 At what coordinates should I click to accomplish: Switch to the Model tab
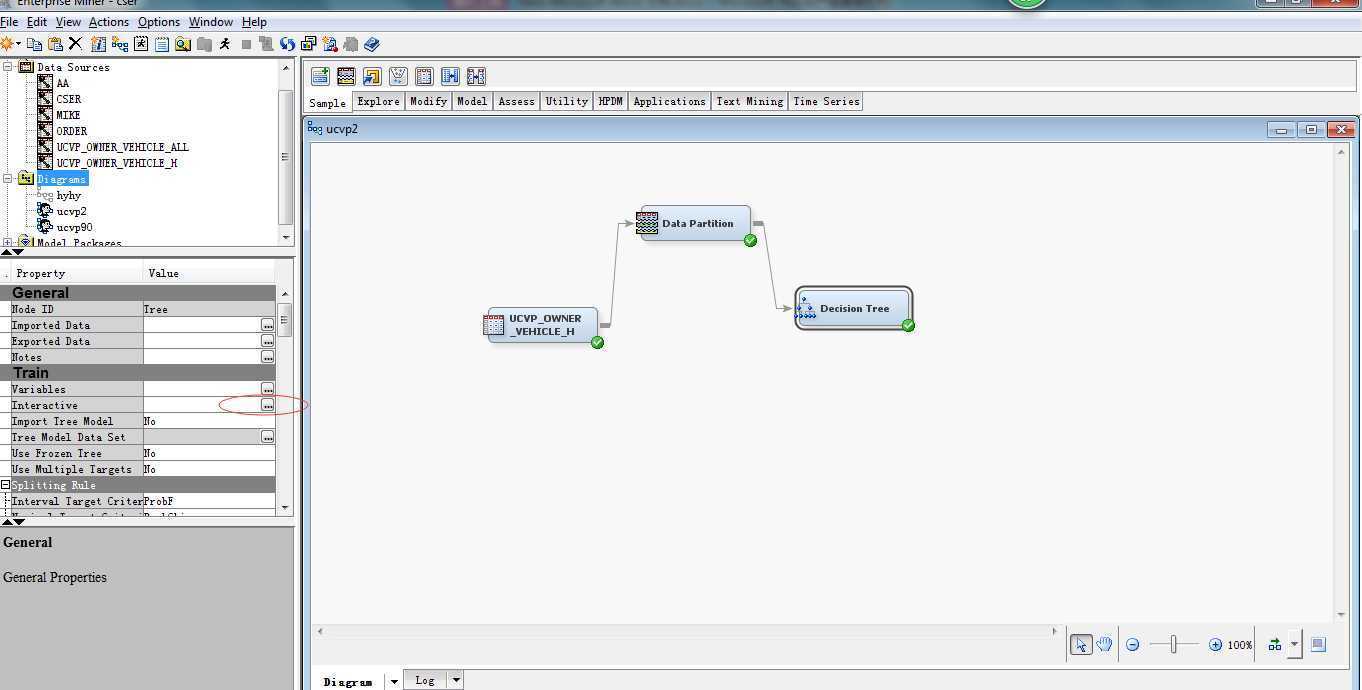click(x=472, y=101)
